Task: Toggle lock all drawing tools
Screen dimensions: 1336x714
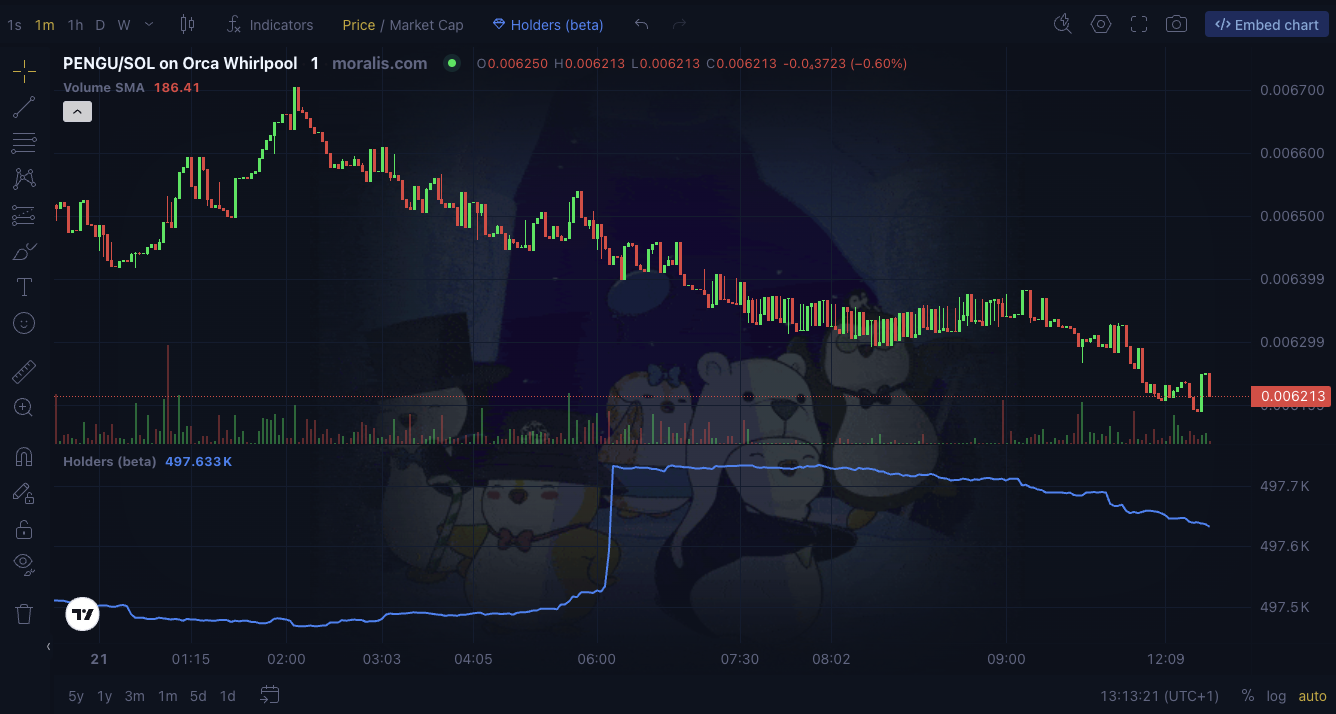Action: pos(24,529)
